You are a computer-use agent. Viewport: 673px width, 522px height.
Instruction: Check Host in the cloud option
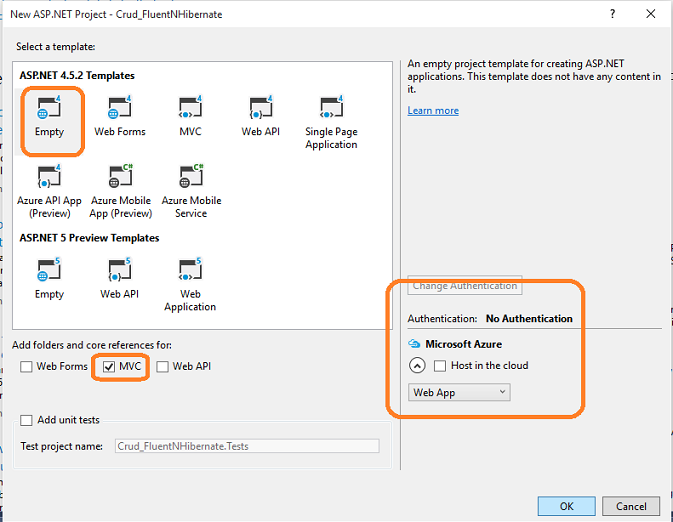pos(440,366)
